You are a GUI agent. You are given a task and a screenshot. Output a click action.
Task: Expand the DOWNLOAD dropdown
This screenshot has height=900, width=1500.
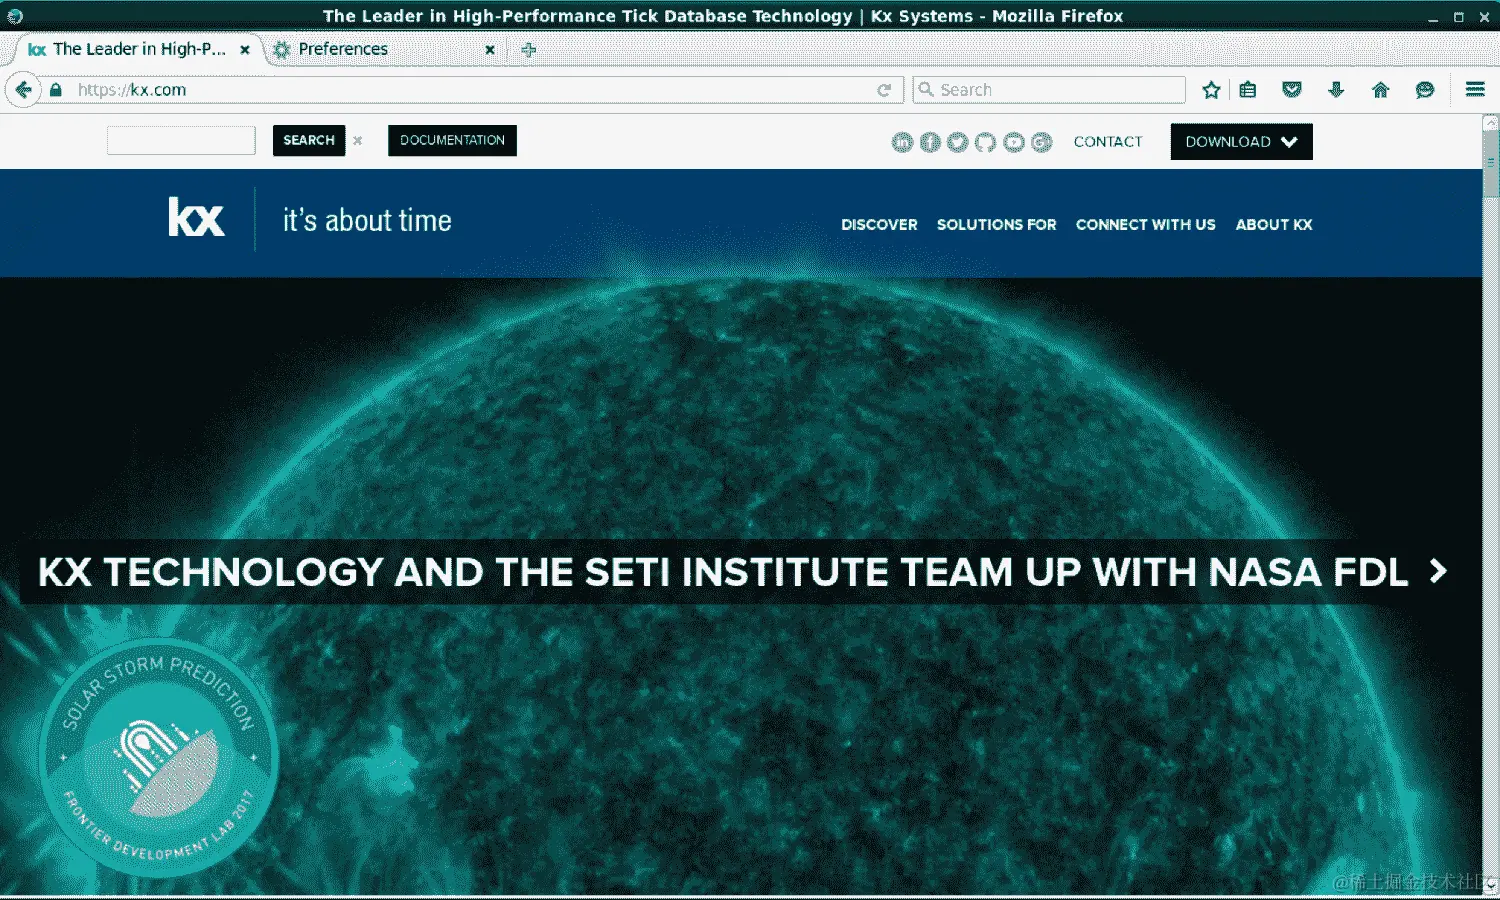pyautogui.click(x=1242, y=142)
